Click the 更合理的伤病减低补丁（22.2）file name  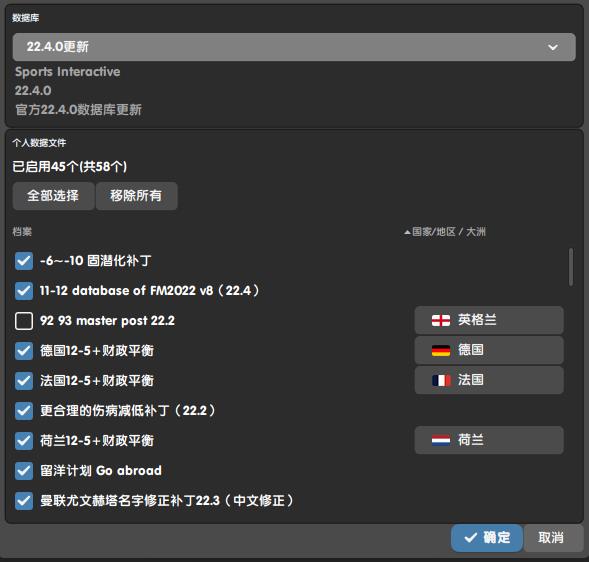click(x=128, y=411)
